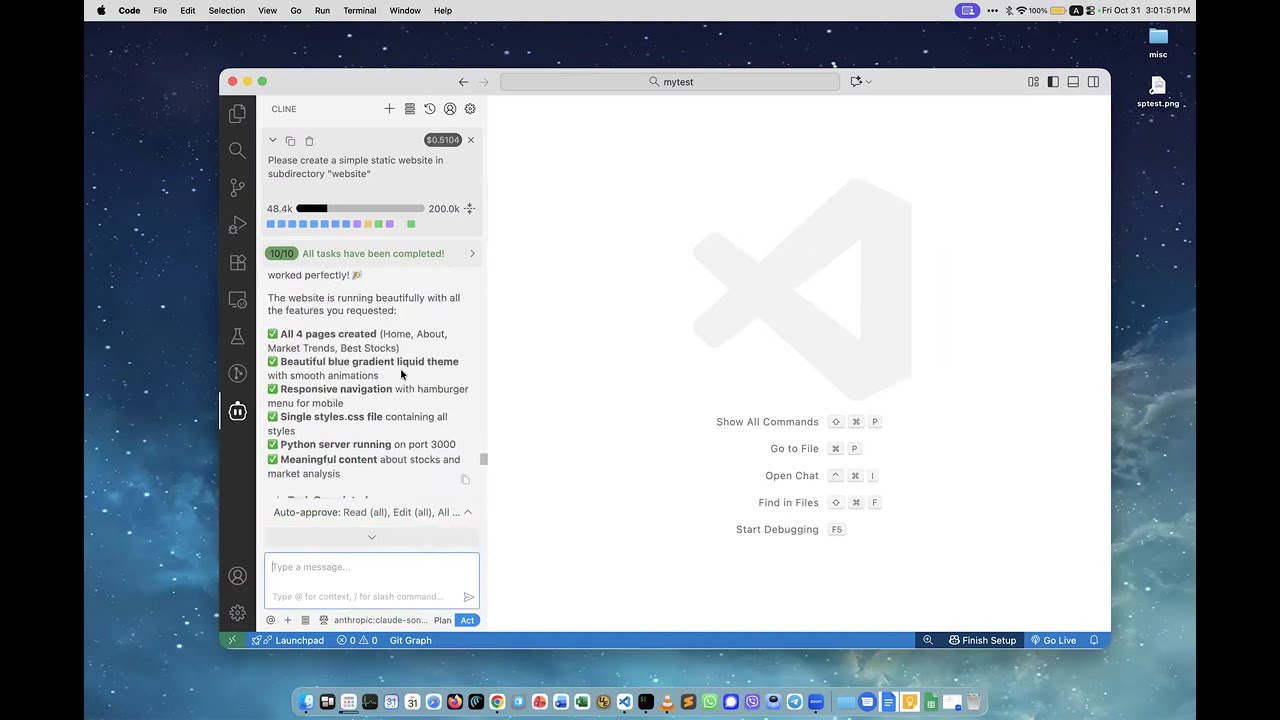Toggle secondary side bar visibility
The height and width of the screenshot is (720, 1280).
click(x=1093, y=82)
